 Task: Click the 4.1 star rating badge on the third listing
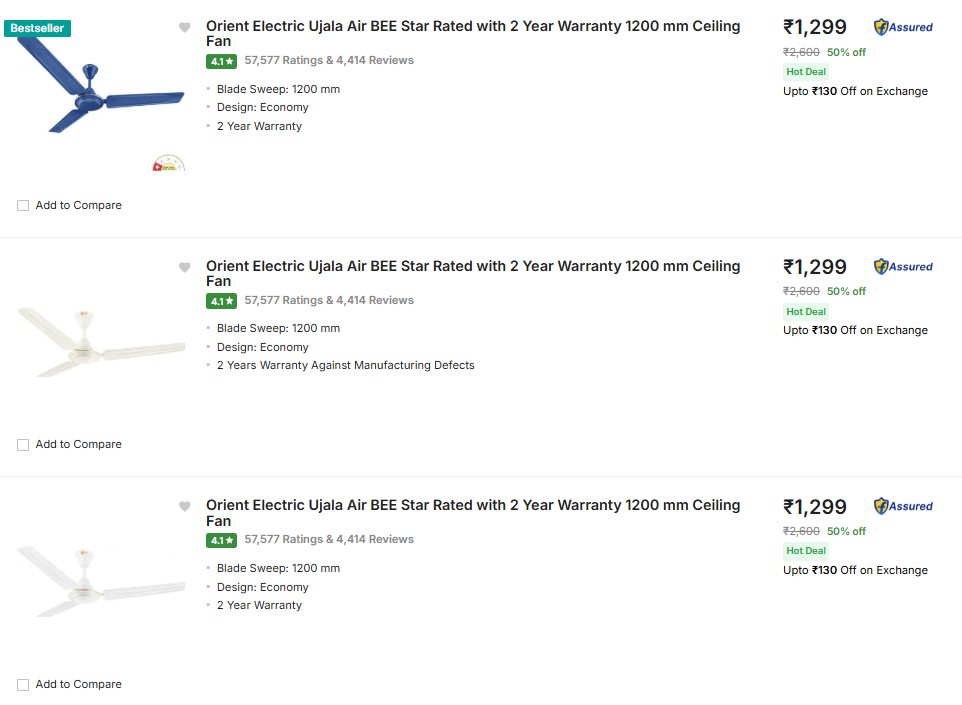[x=221, y=540]
